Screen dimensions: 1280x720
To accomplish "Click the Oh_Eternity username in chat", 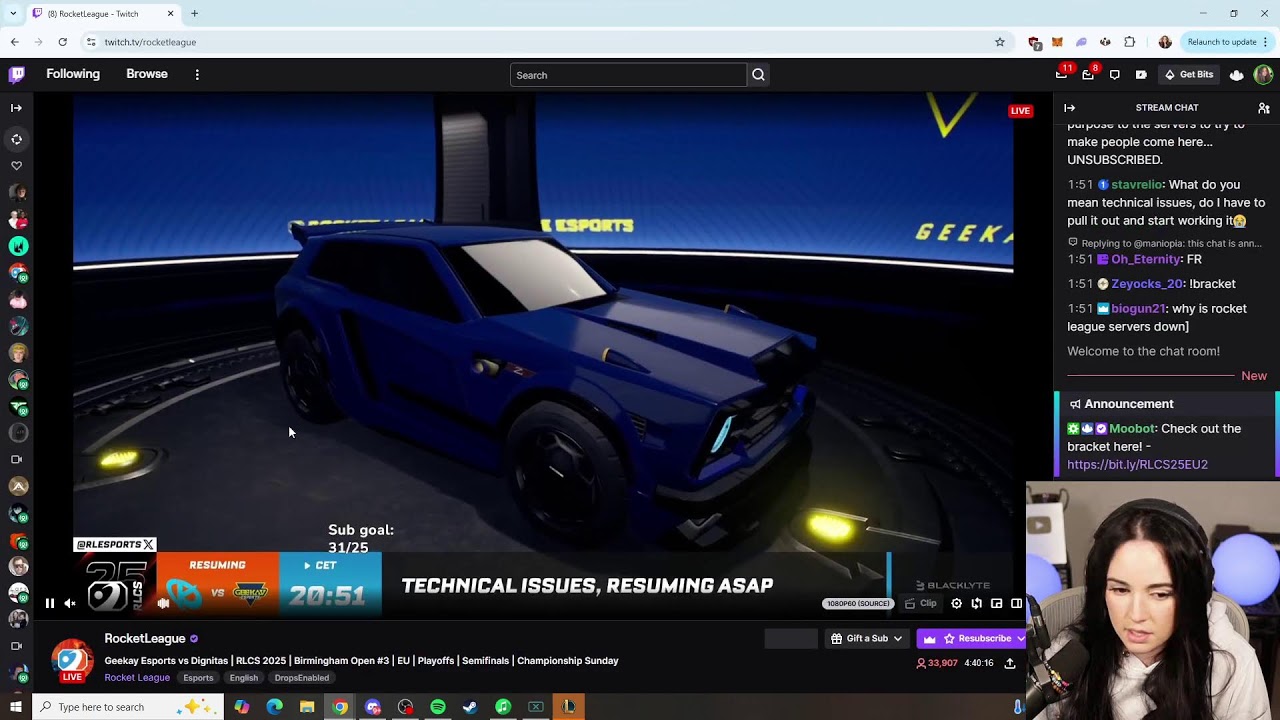I will click(x=1145, y=260).
